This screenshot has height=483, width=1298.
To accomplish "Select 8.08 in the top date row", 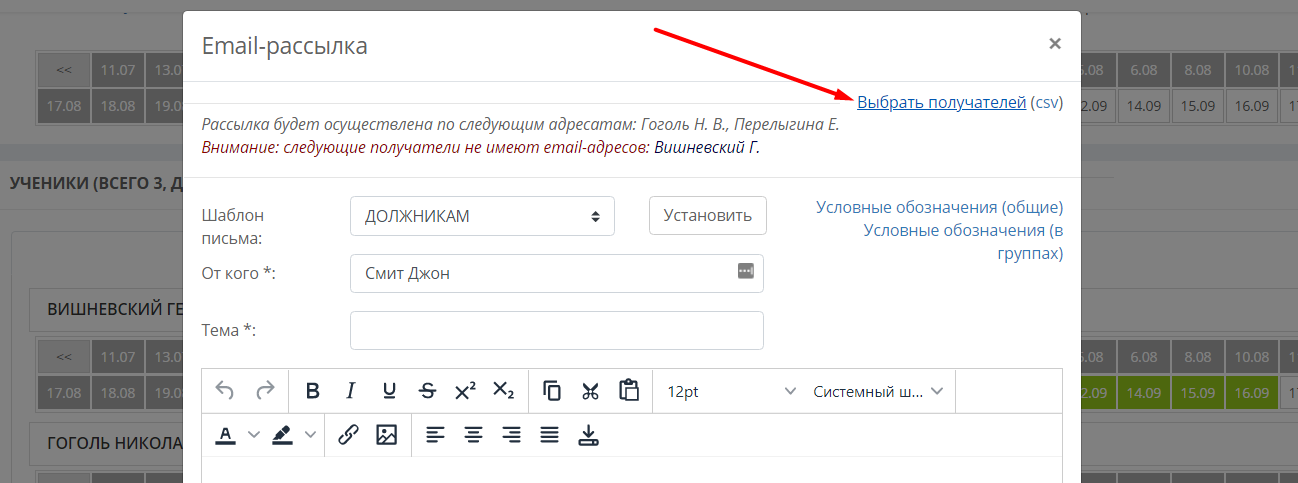I will [x=1197, y=71].
